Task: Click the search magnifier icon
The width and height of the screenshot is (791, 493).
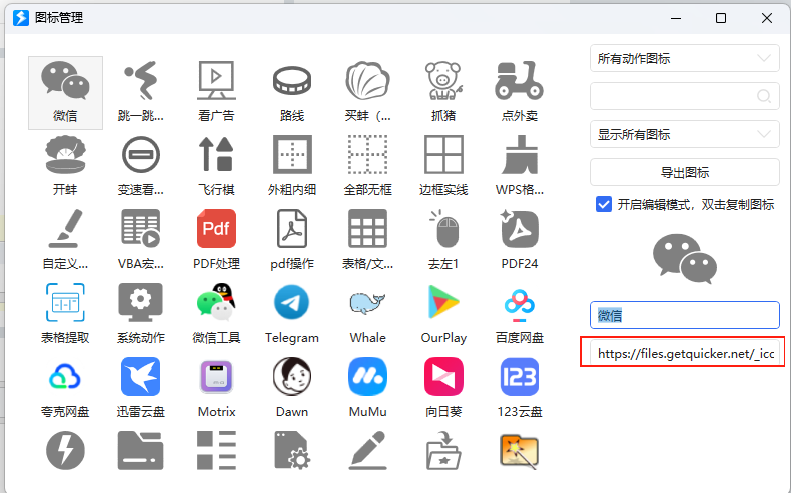Action: point(764,96)
